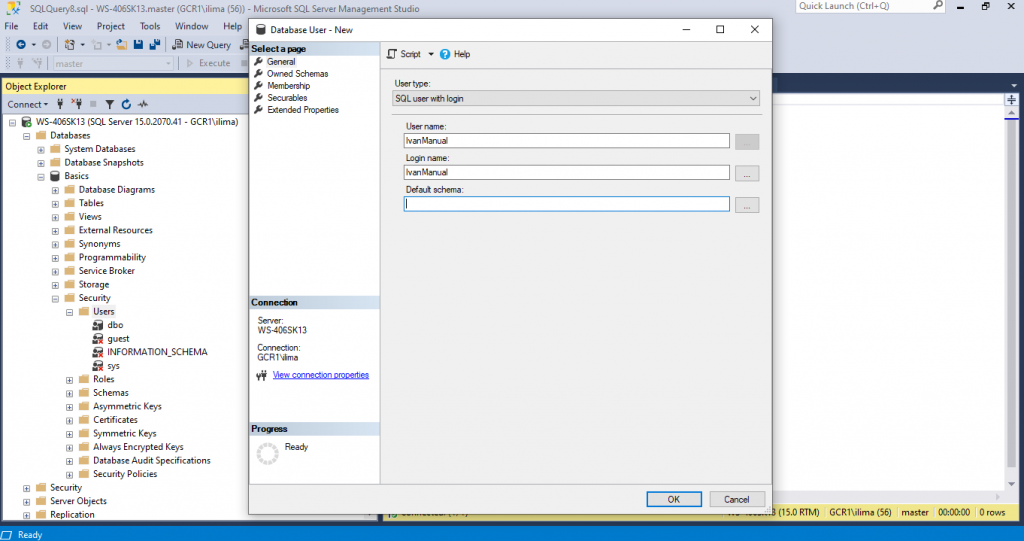Expand the Tables folder

56,204
